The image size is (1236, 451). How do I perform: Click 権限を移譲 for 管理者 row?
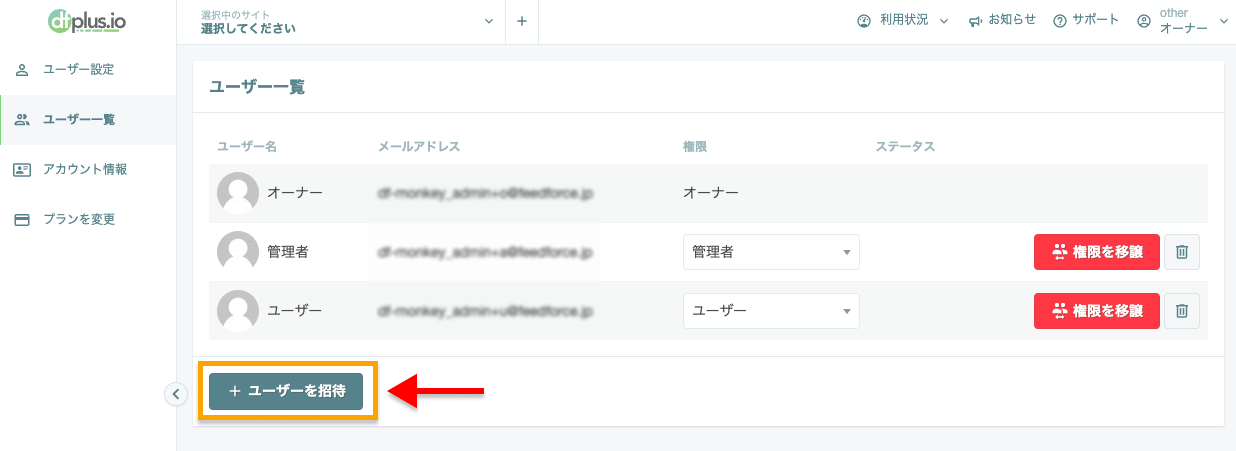point(1097,252)
